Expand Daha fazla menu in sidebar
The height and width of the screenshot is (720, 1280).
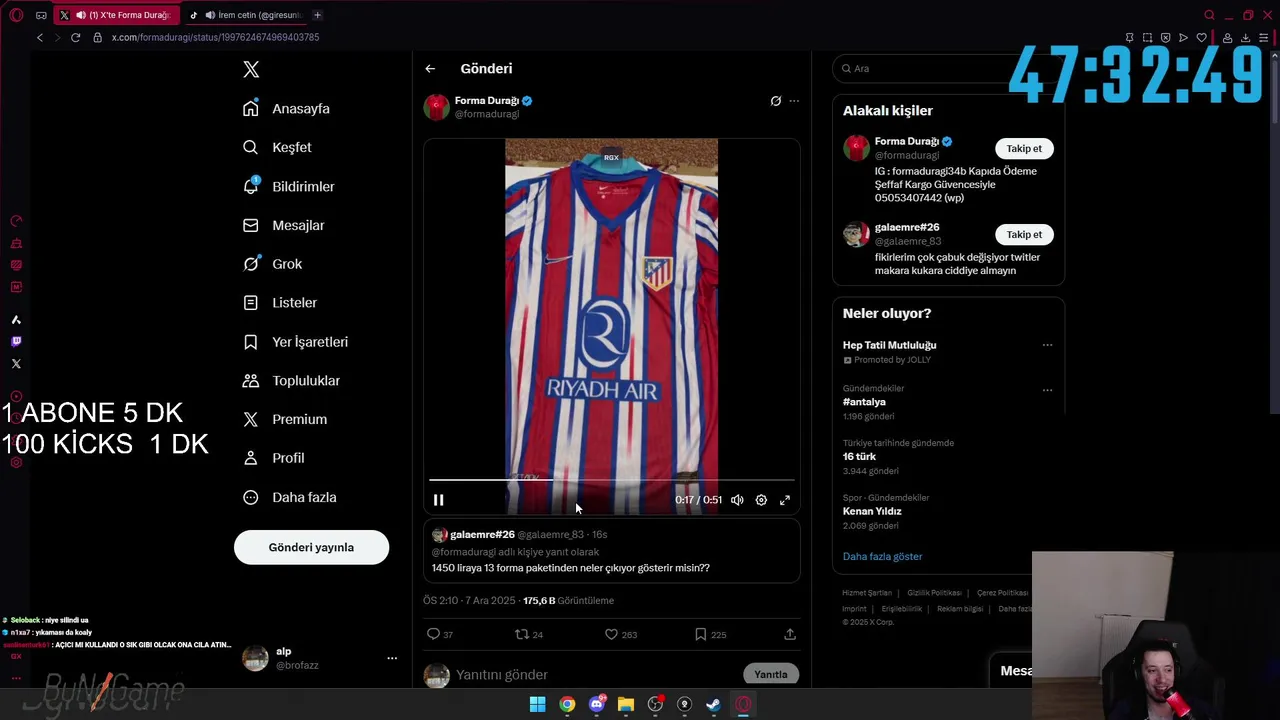(291, 497)
